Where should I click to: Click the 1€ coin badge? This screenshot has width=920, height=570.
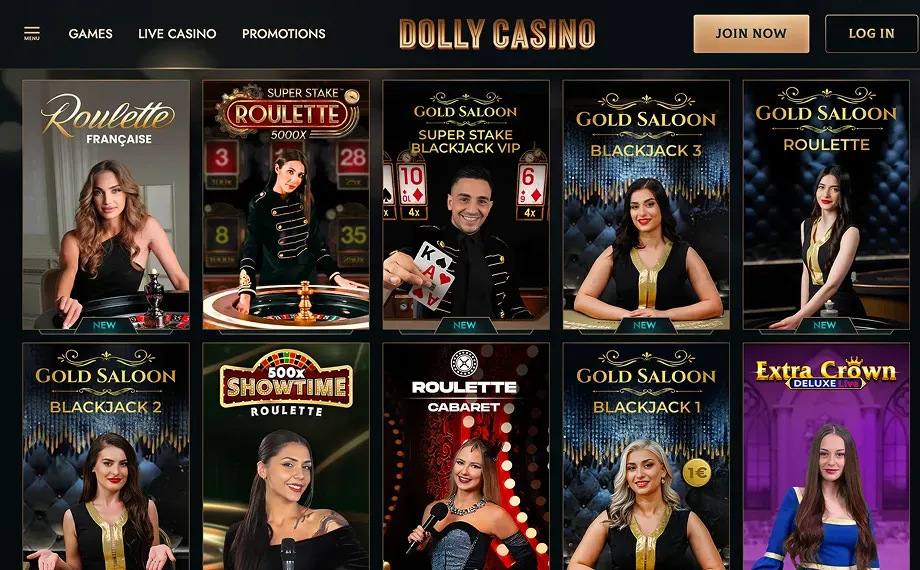tap(696, 473)
